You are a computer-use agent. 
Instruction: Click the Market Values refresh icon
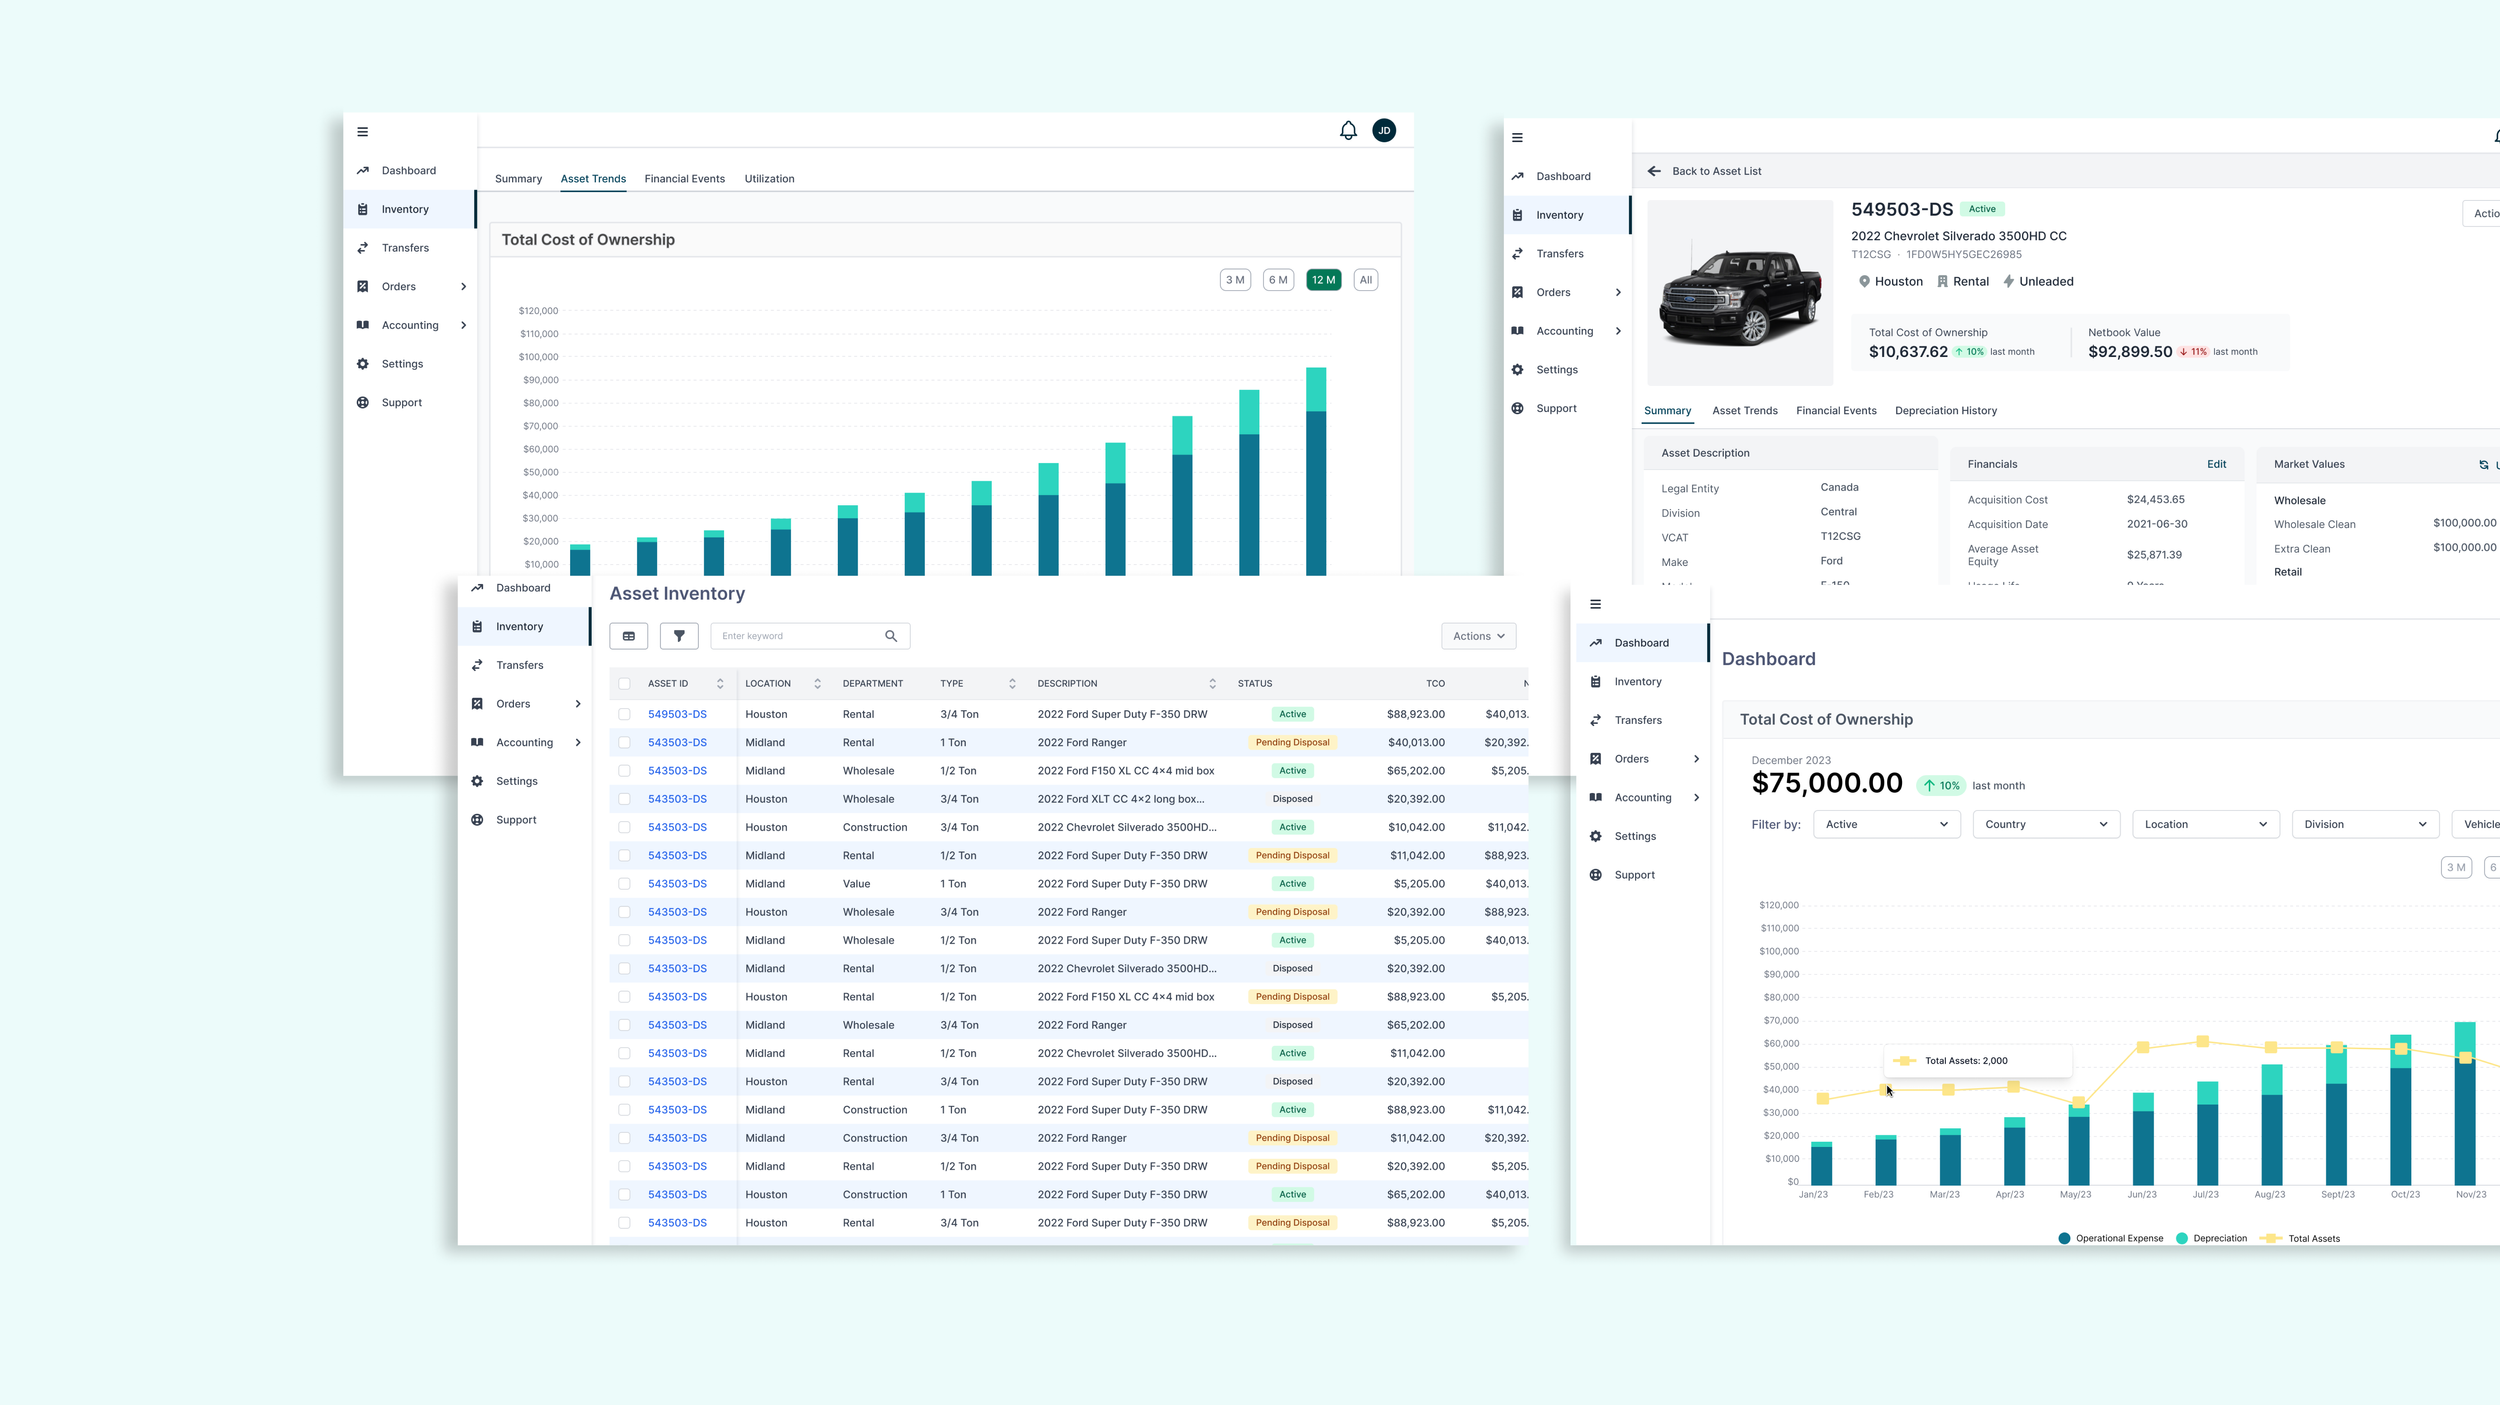click(2483, 464)
